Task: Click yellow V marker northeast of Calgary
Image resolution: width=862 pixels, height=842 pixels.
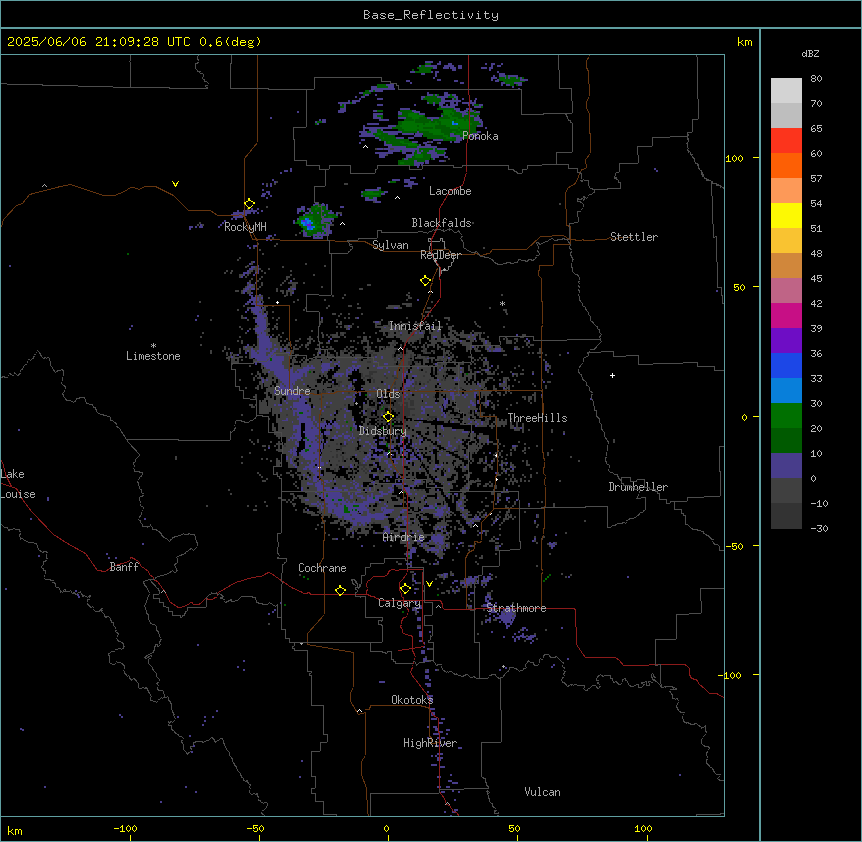Action: (x=429, y=584)
